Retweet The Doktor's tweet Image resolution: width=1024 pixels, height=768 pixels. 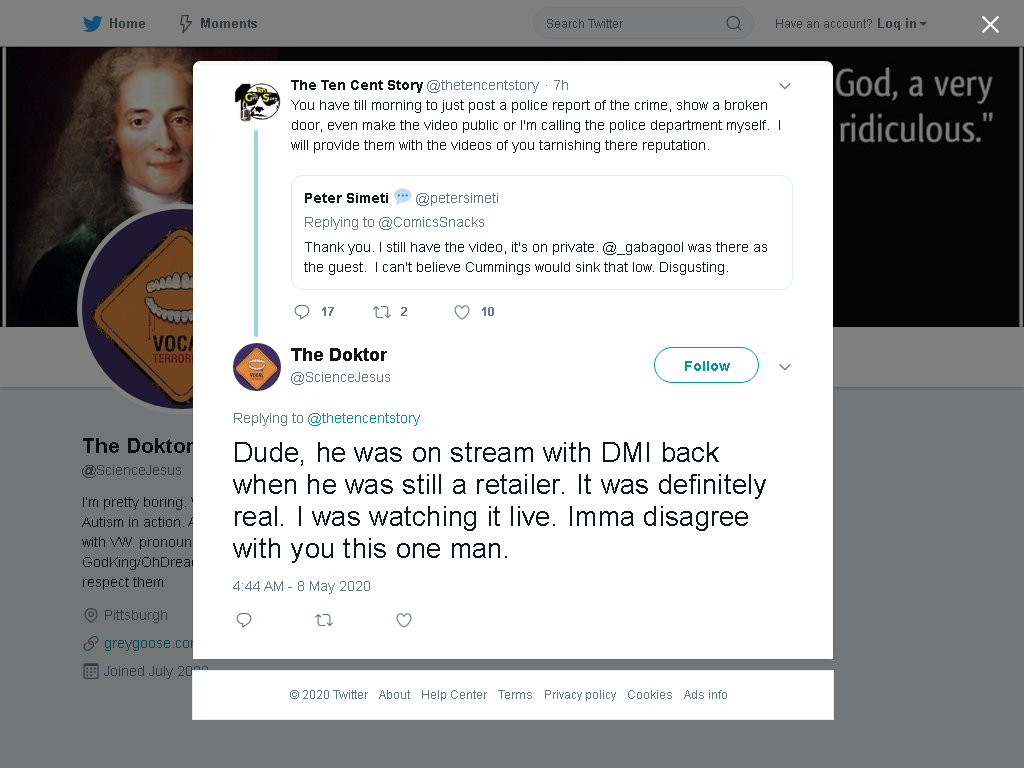point(324,620)
